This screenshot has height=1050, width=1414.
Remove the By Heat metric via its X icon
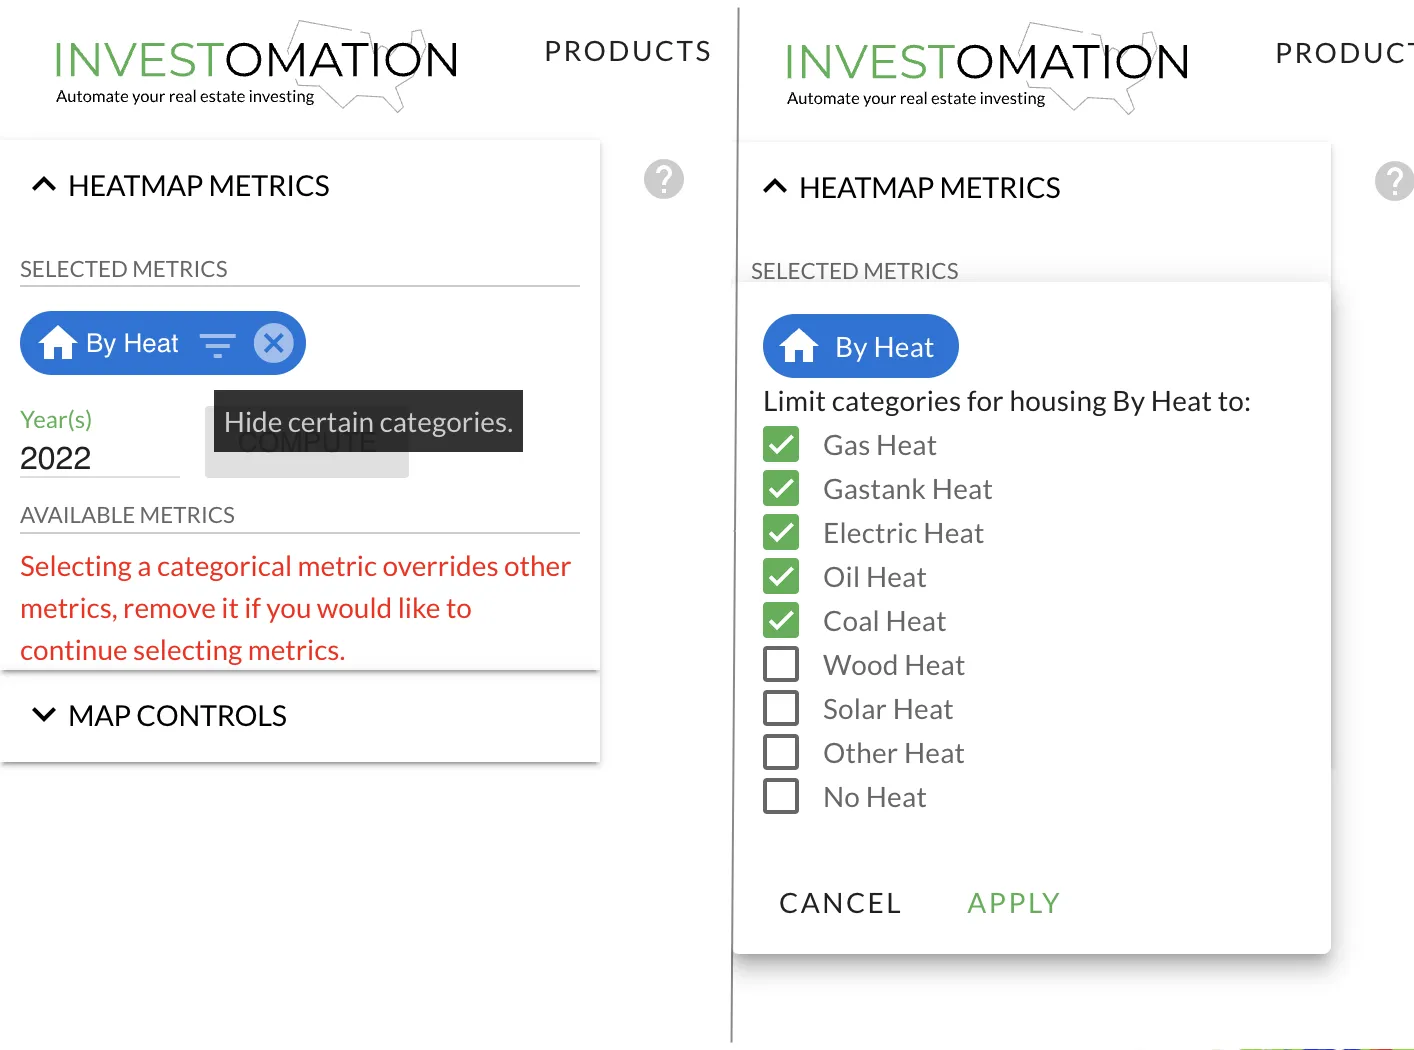273,343
